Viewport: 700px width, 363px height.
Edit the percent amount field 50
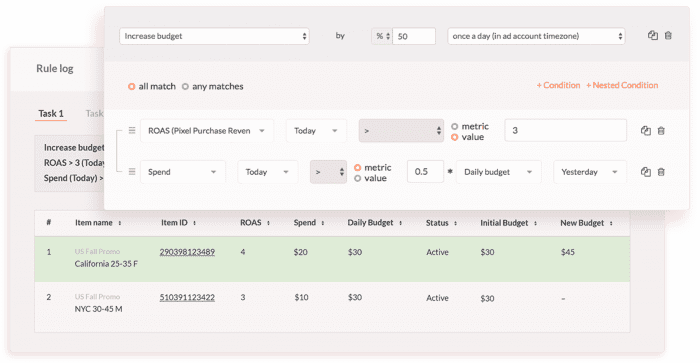(x=414, y=36)
